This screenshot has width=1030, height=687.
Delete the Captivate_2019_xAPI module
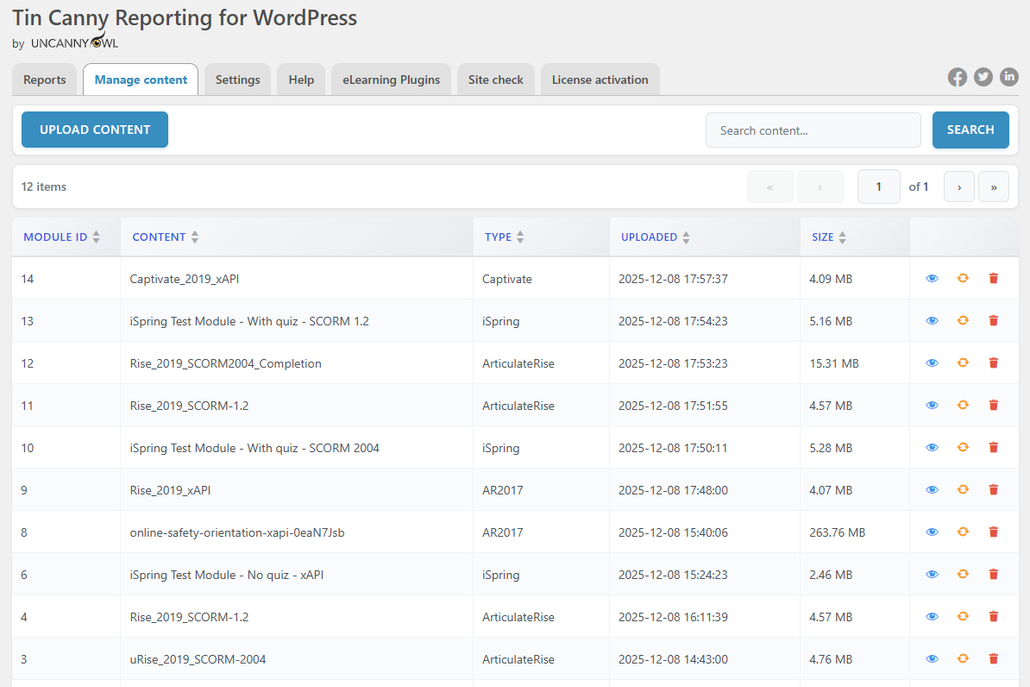[993, 278]
